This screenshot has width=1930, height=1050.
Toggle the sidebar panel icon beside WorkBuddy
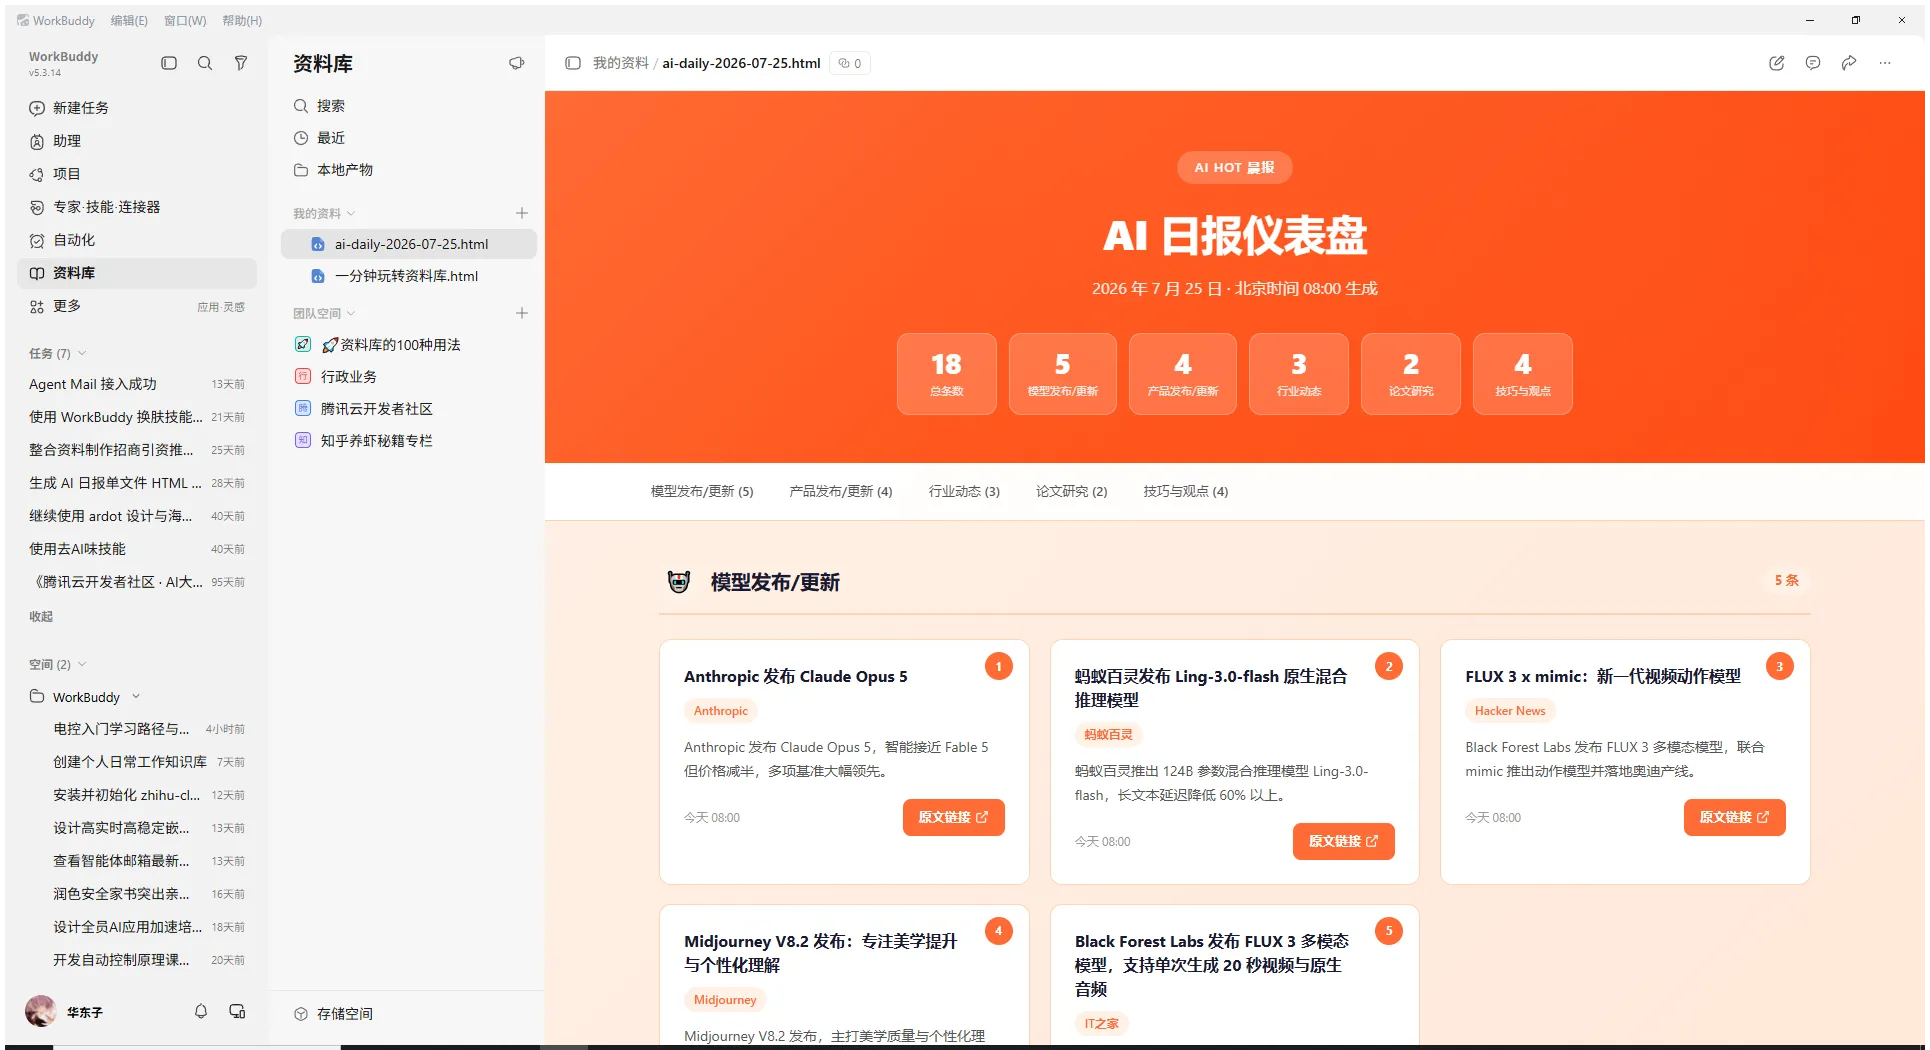pyautogui.click(x=169, y=63)
